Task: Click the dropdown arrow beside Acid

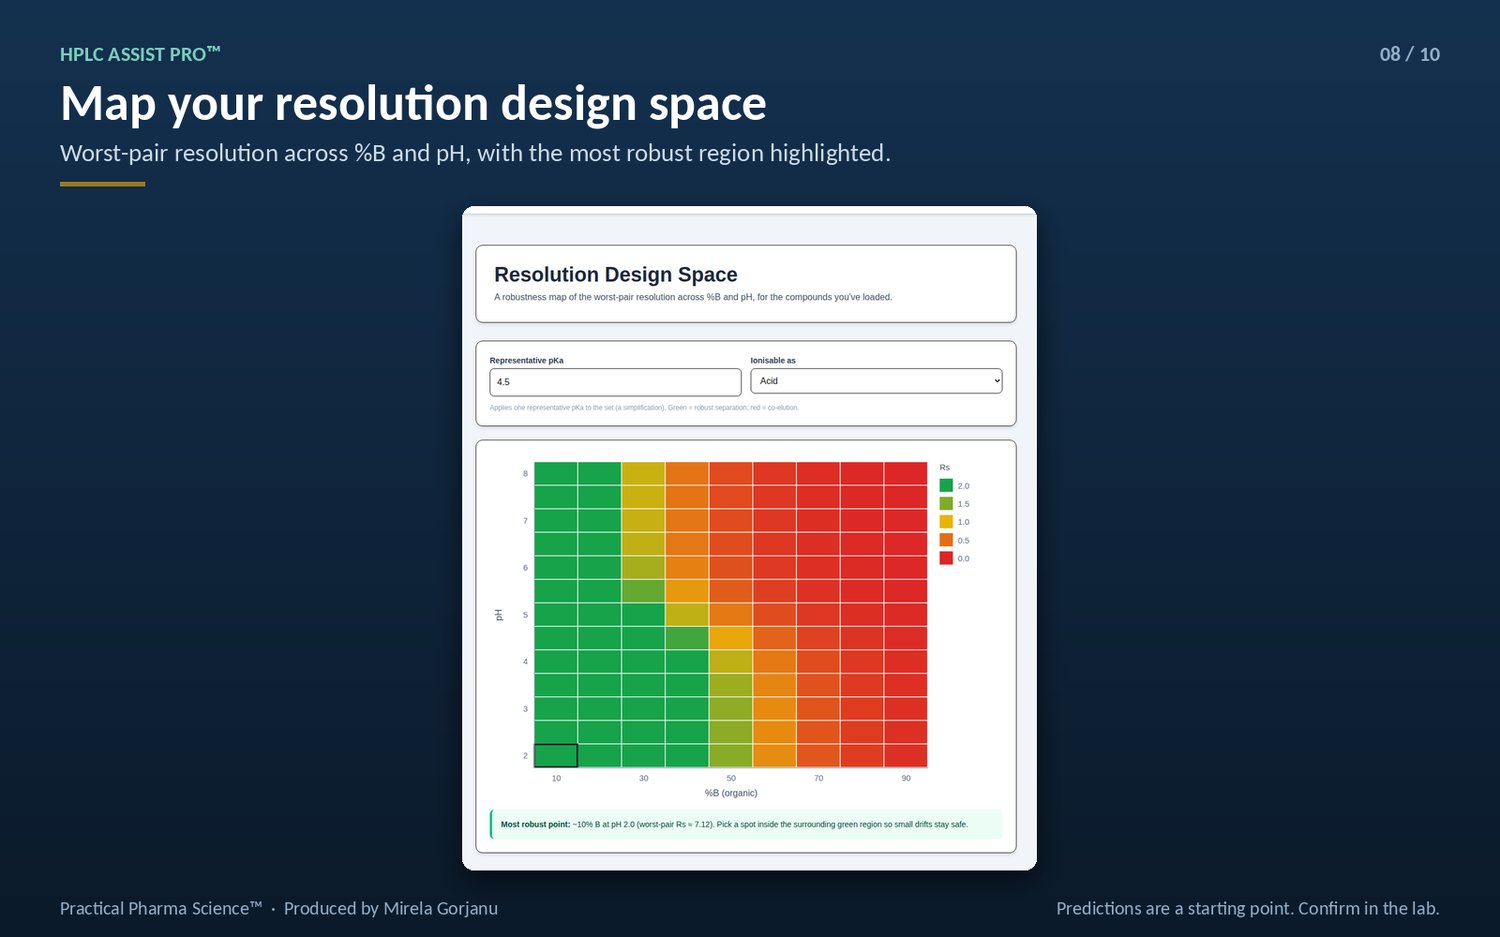Action: (996, 381)
